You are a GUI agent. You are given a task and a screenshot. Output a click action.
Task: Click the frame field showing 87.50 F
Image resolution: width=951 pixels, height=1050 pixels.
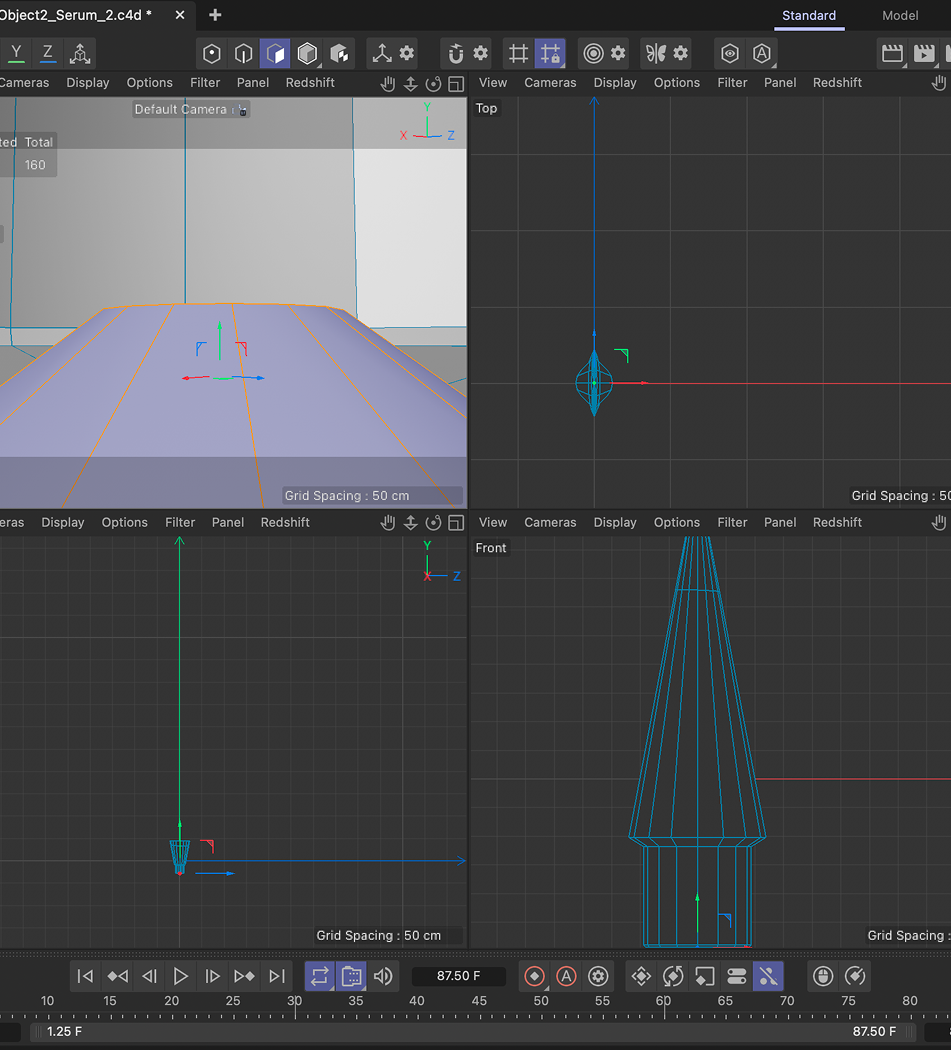point(459,976)
